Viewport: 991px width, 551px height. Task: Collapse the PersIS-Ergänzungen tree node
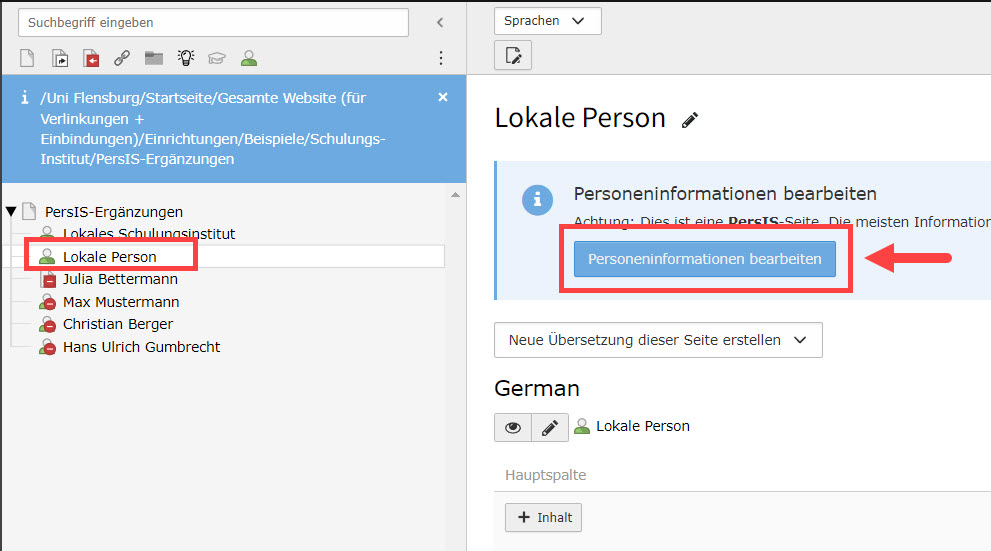(11, 212)
